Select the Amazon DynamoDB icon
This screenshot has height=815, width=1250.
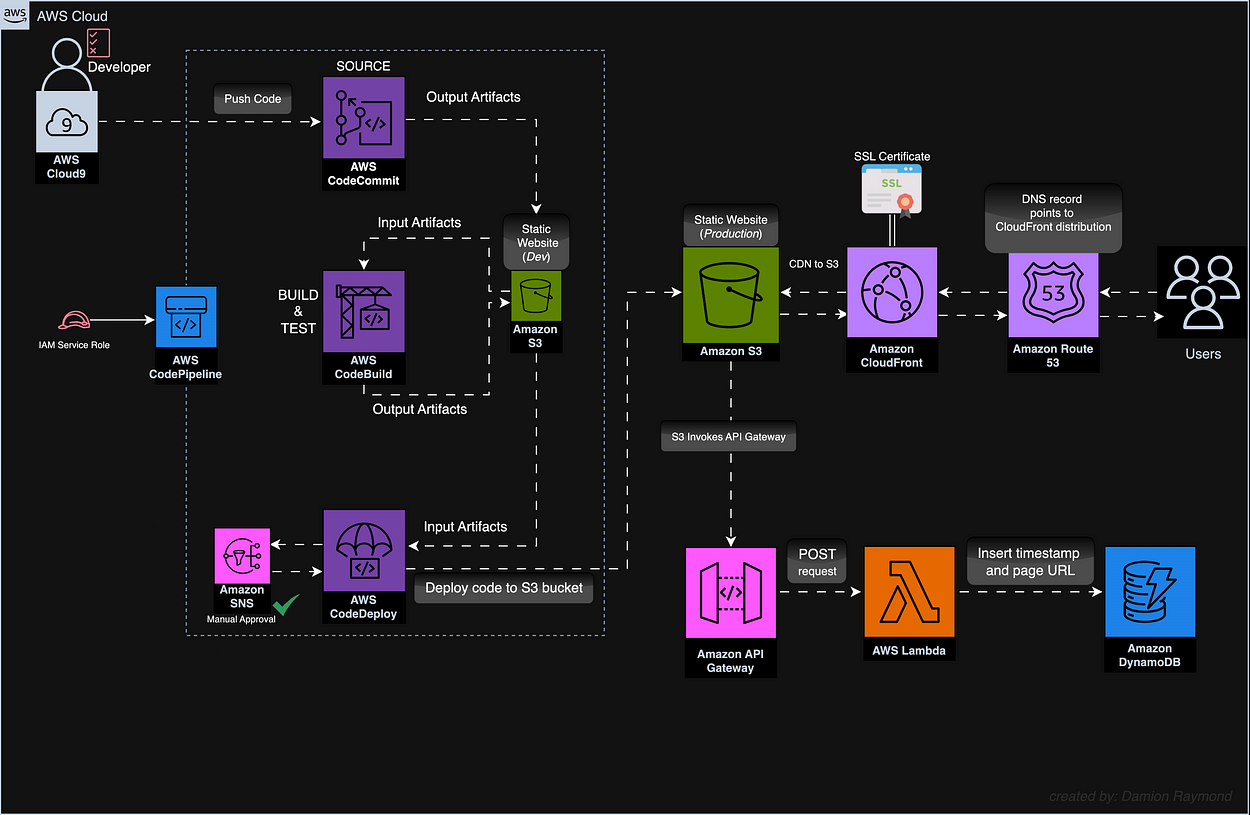(1149, 591)
